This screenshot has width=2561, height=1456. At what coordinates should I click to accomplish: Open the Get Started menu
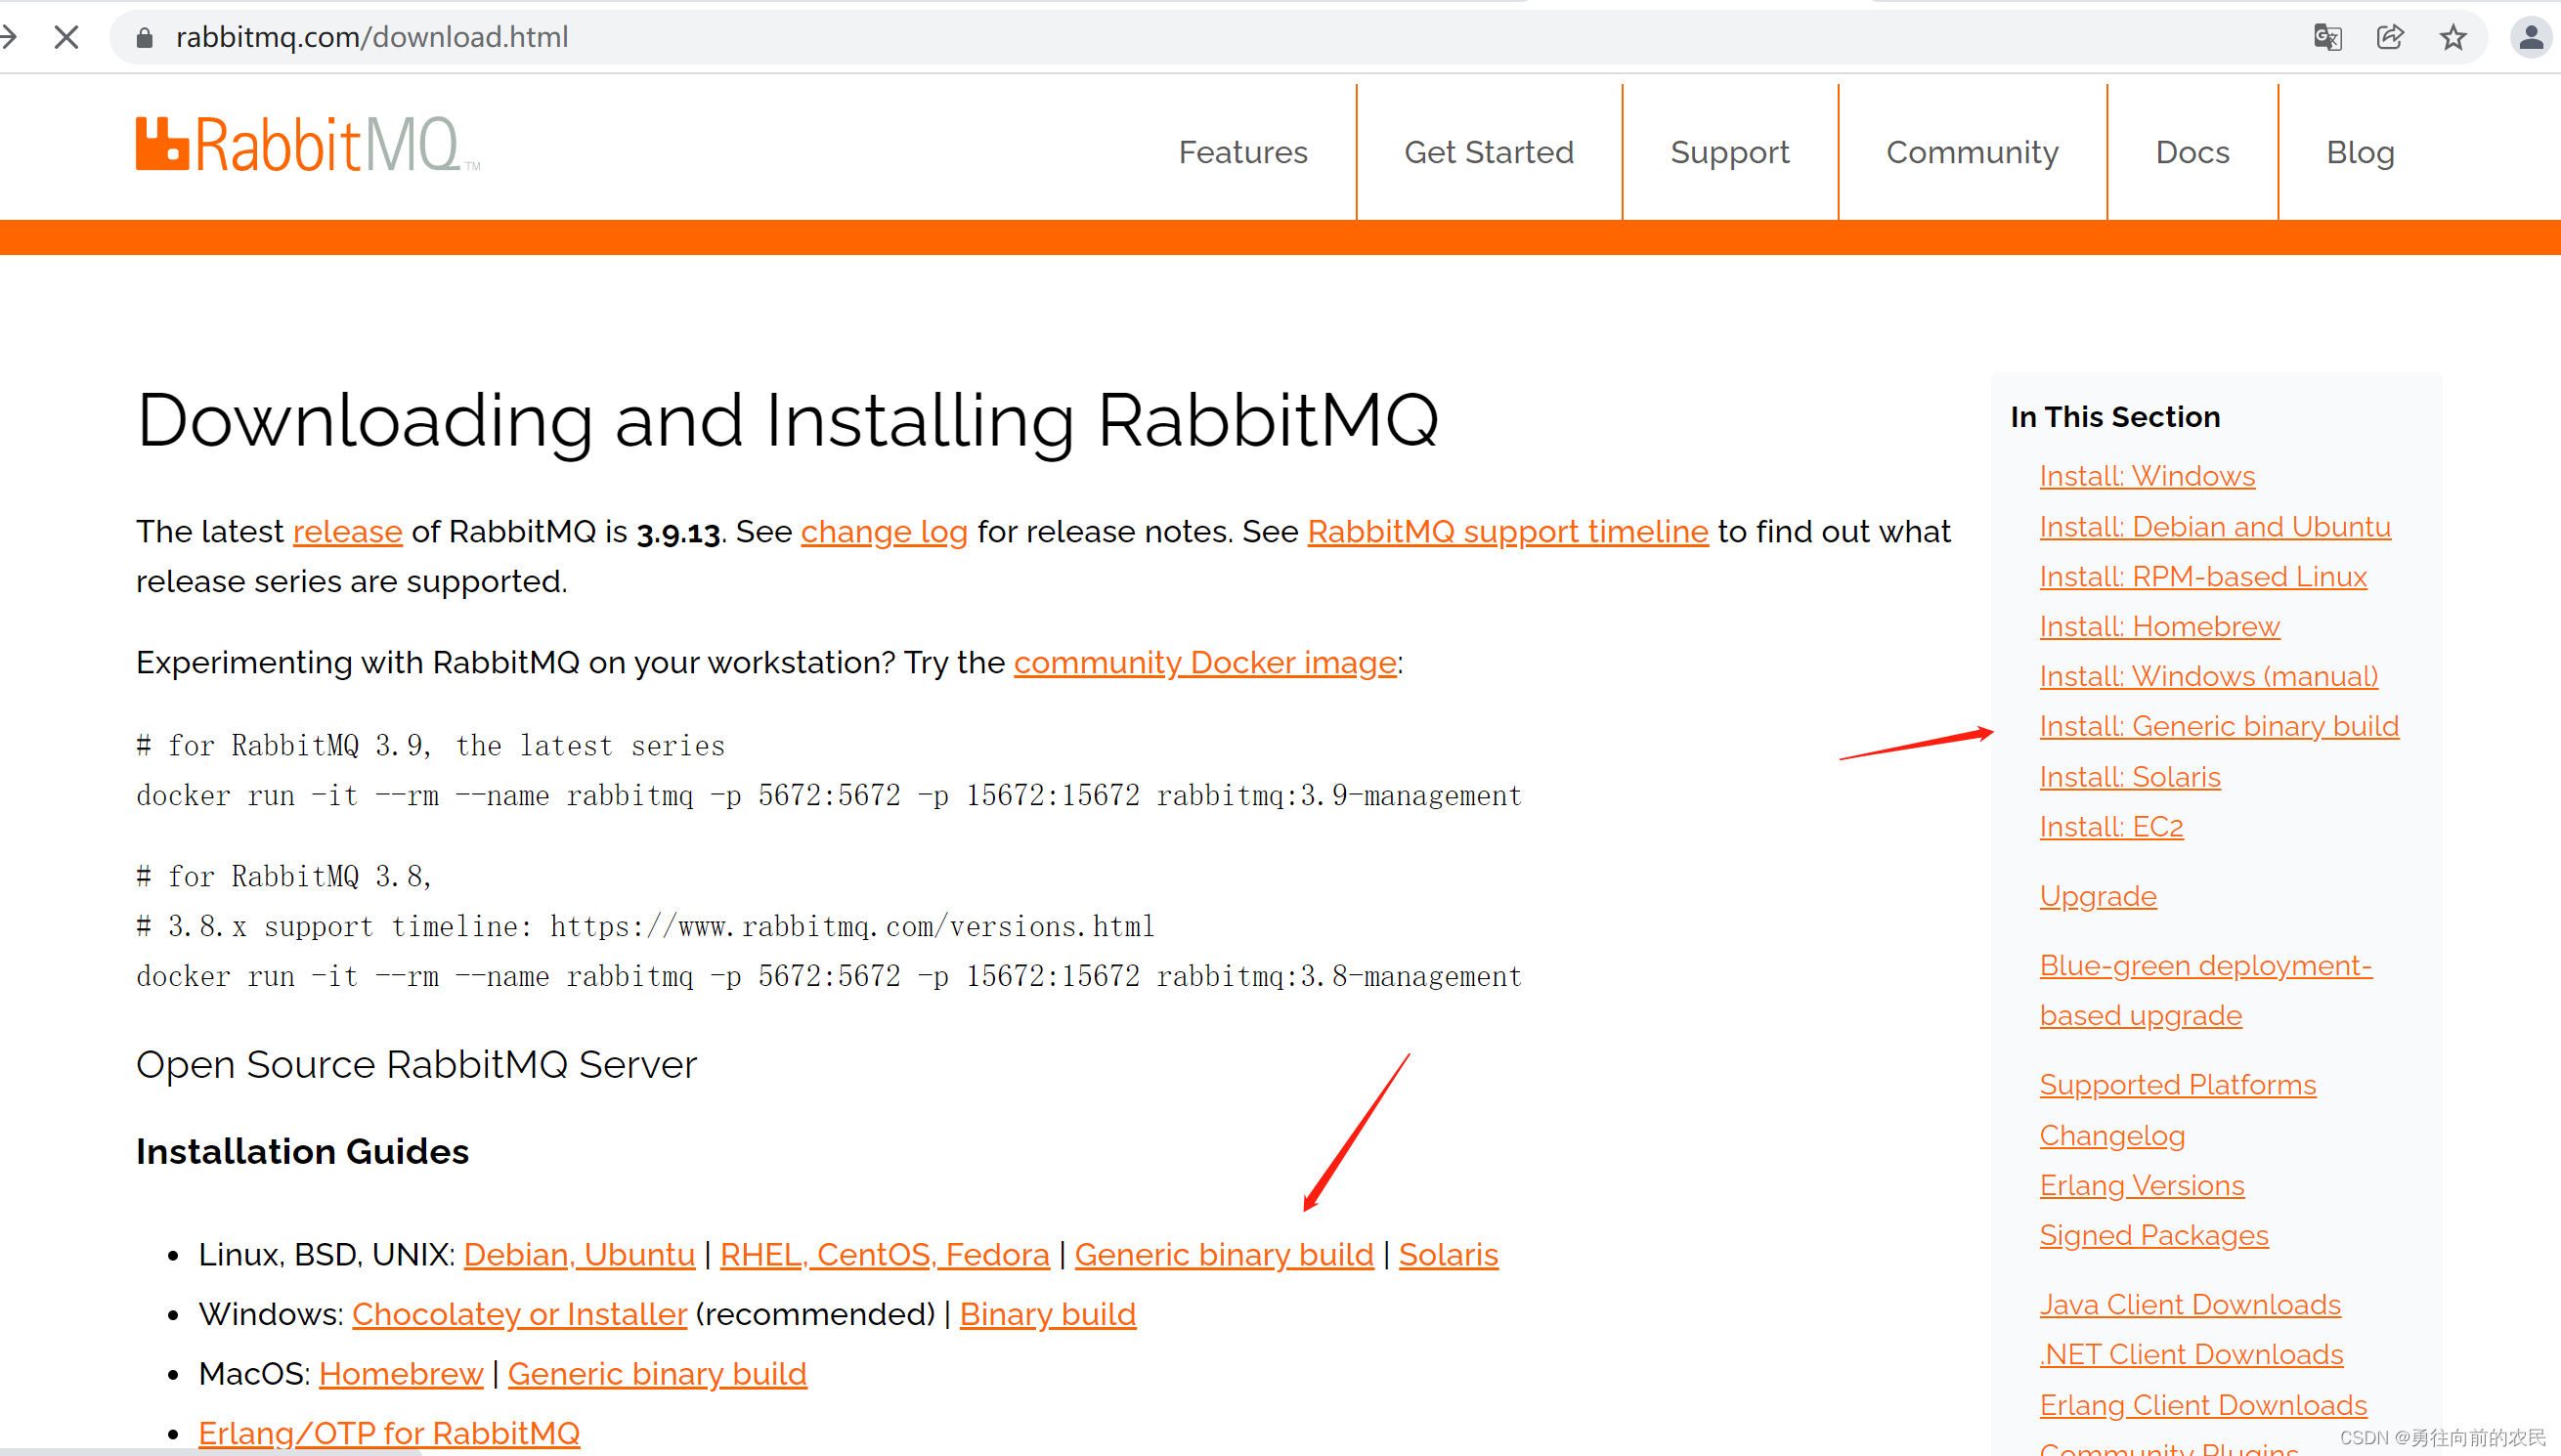click(1489, 152)
